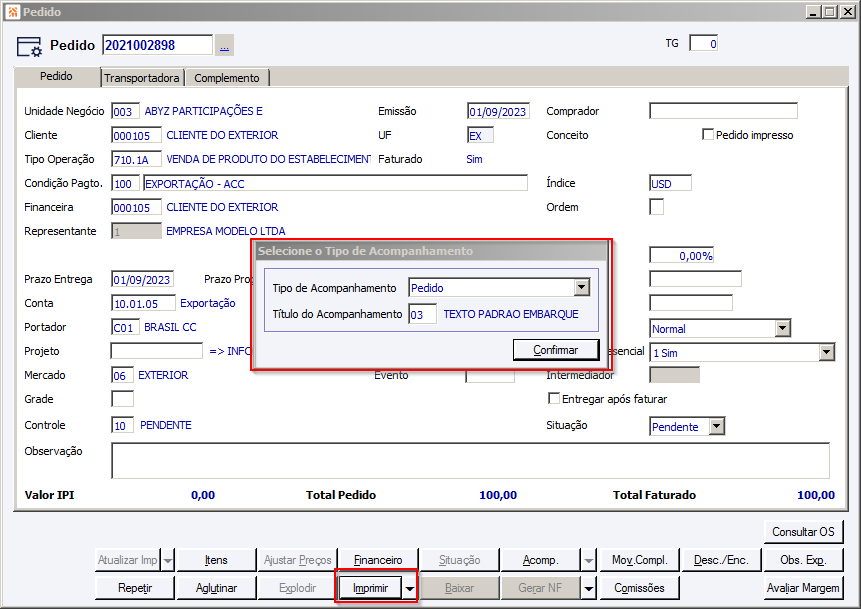
Task: Click into the Observação text area
Action: (x=470, y=460)
